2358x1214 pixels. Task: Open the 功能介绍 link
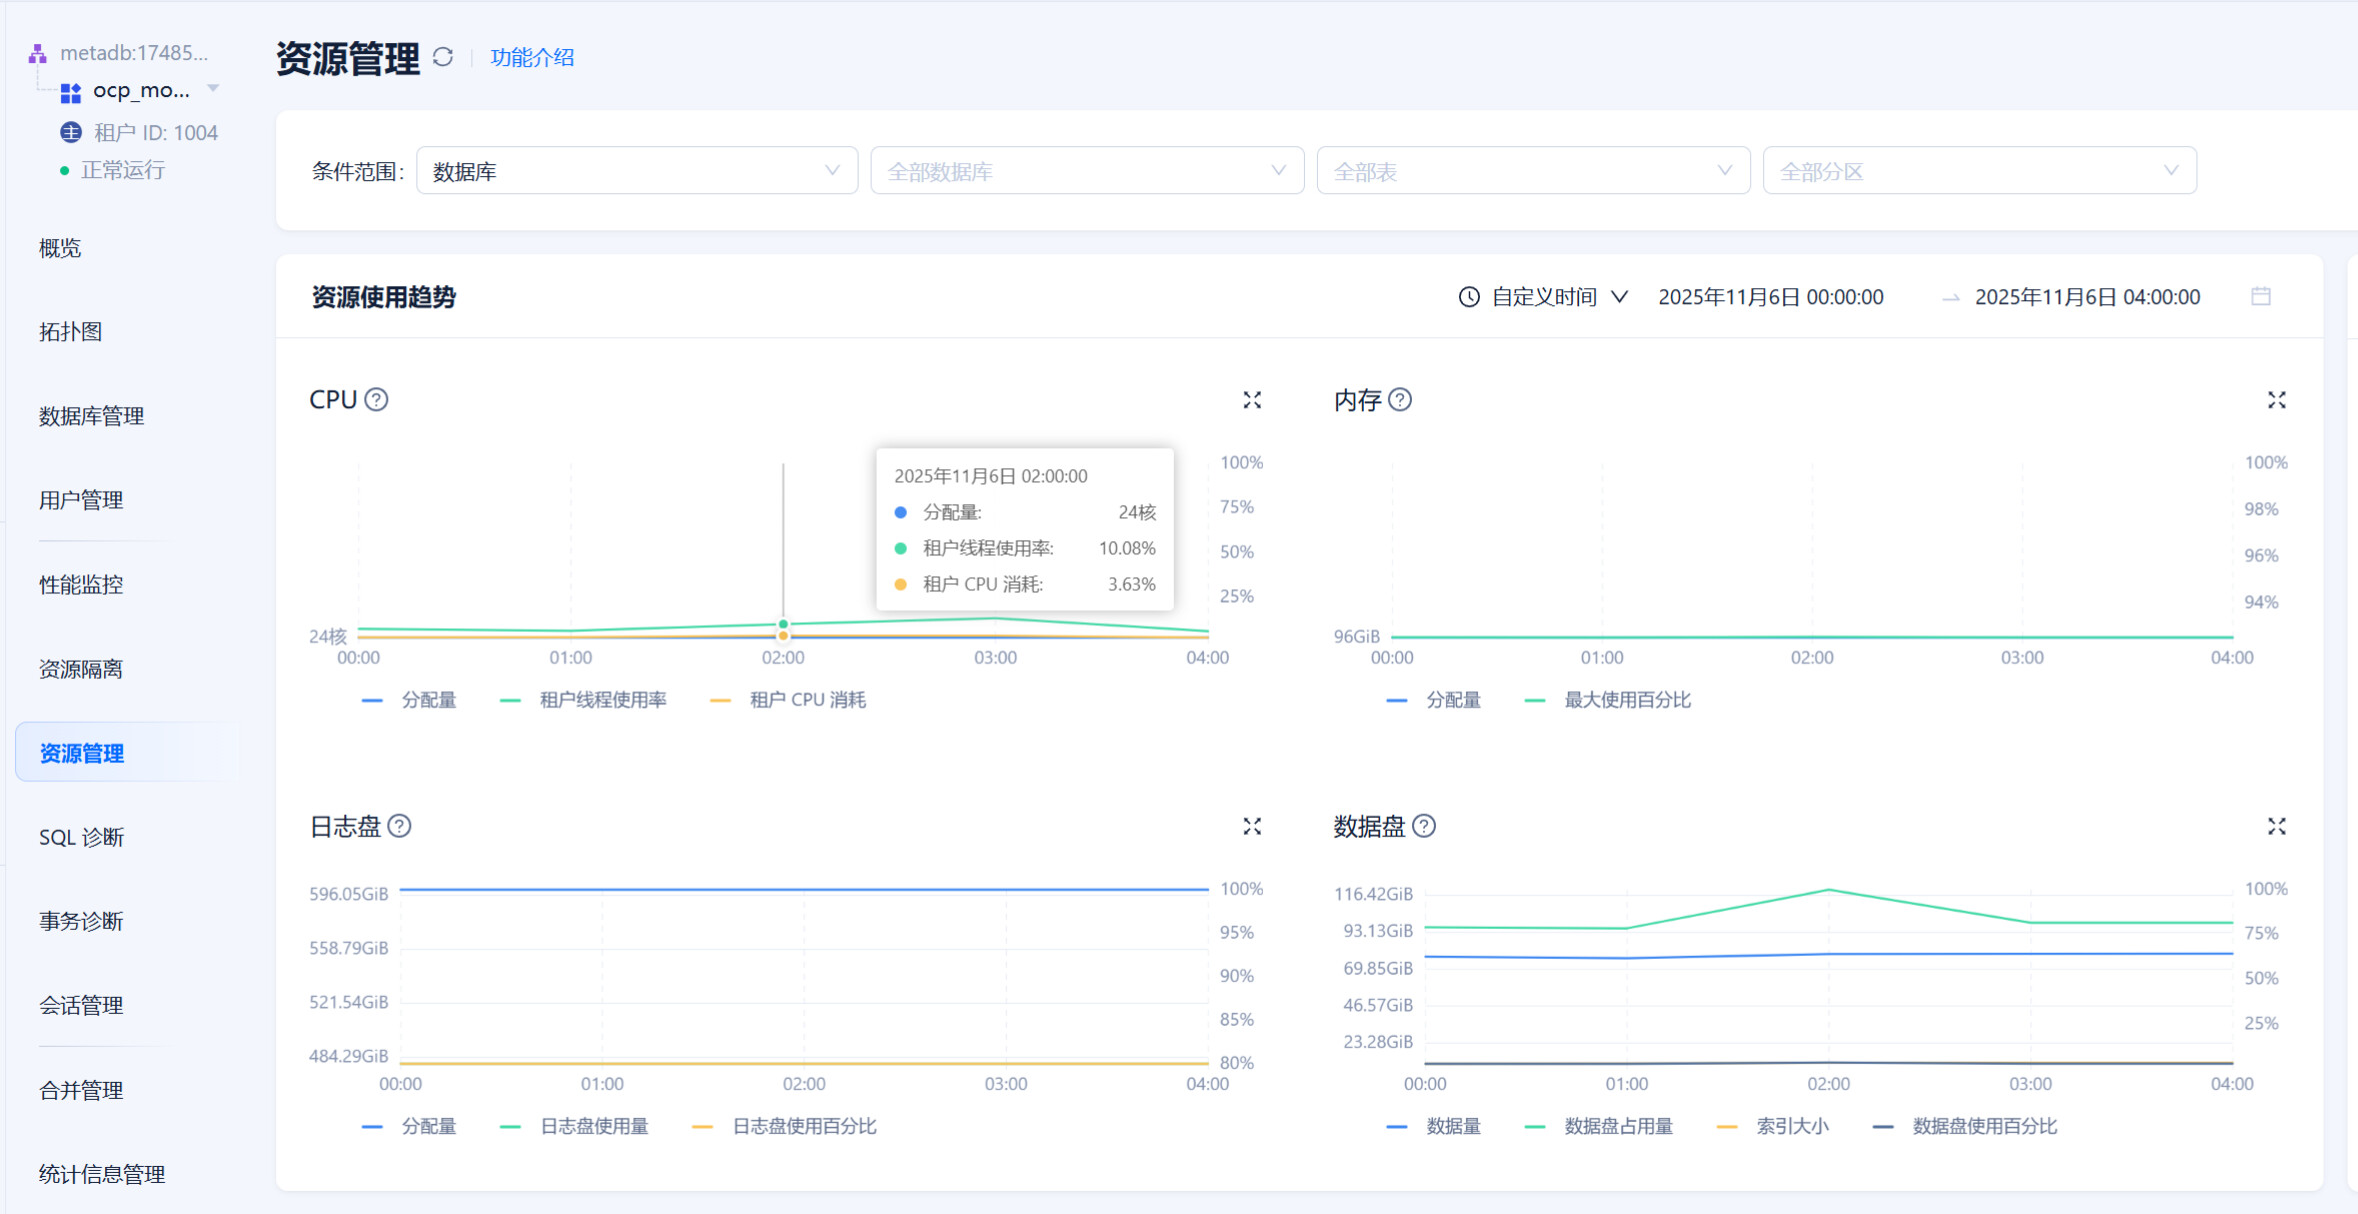(532, 58)
